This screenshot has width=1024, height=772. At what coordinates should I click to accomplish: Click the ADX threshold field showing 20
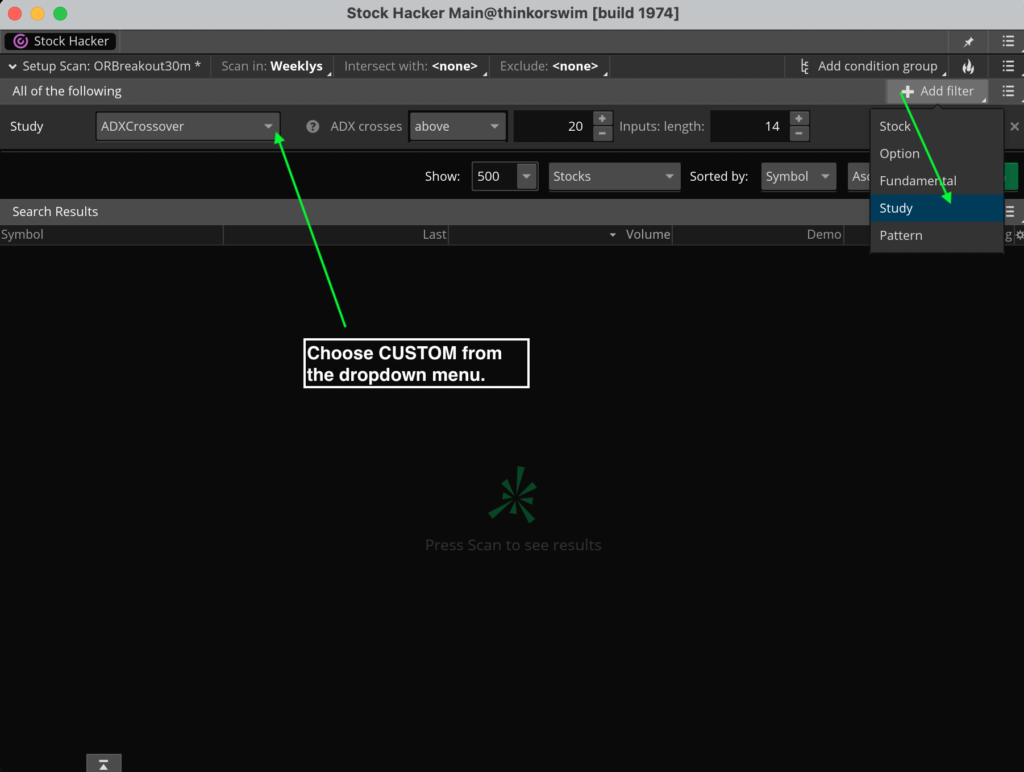(552, 126)
